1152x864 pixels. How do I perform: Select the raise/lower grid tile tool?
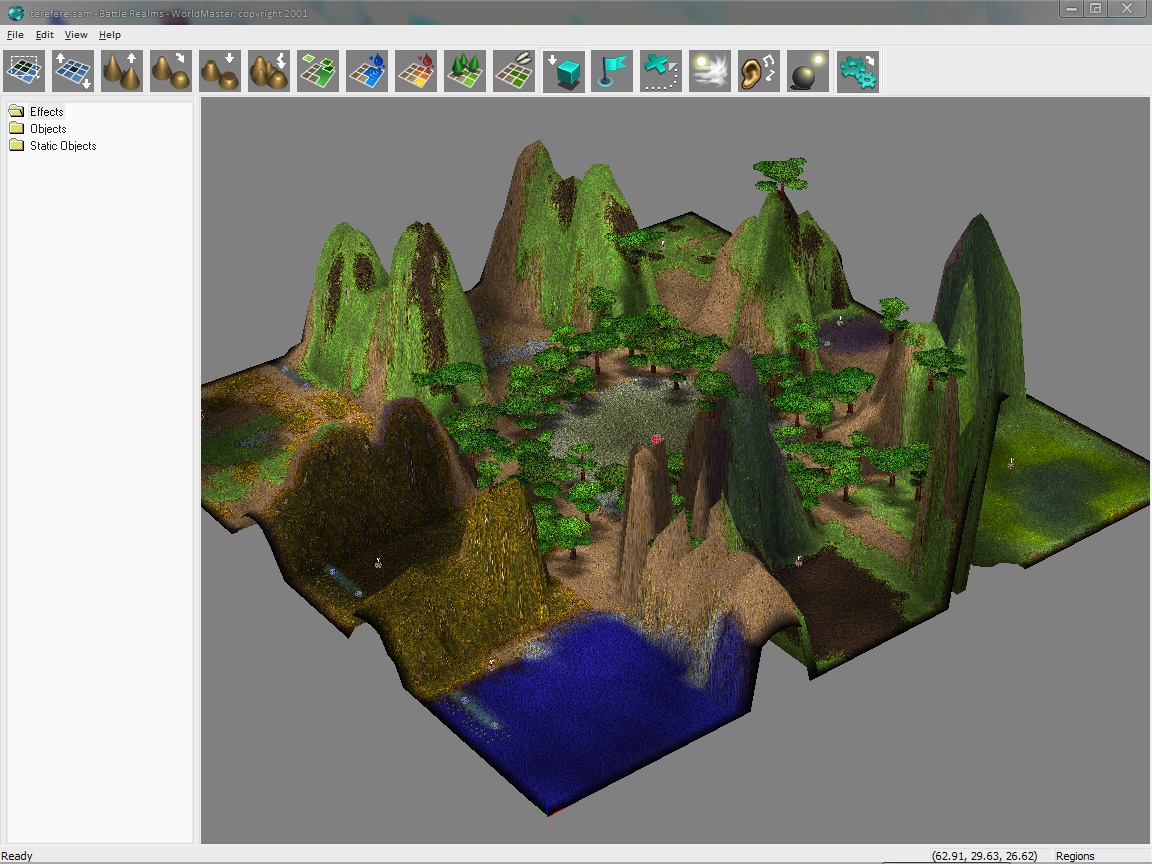tap(73, 71)
